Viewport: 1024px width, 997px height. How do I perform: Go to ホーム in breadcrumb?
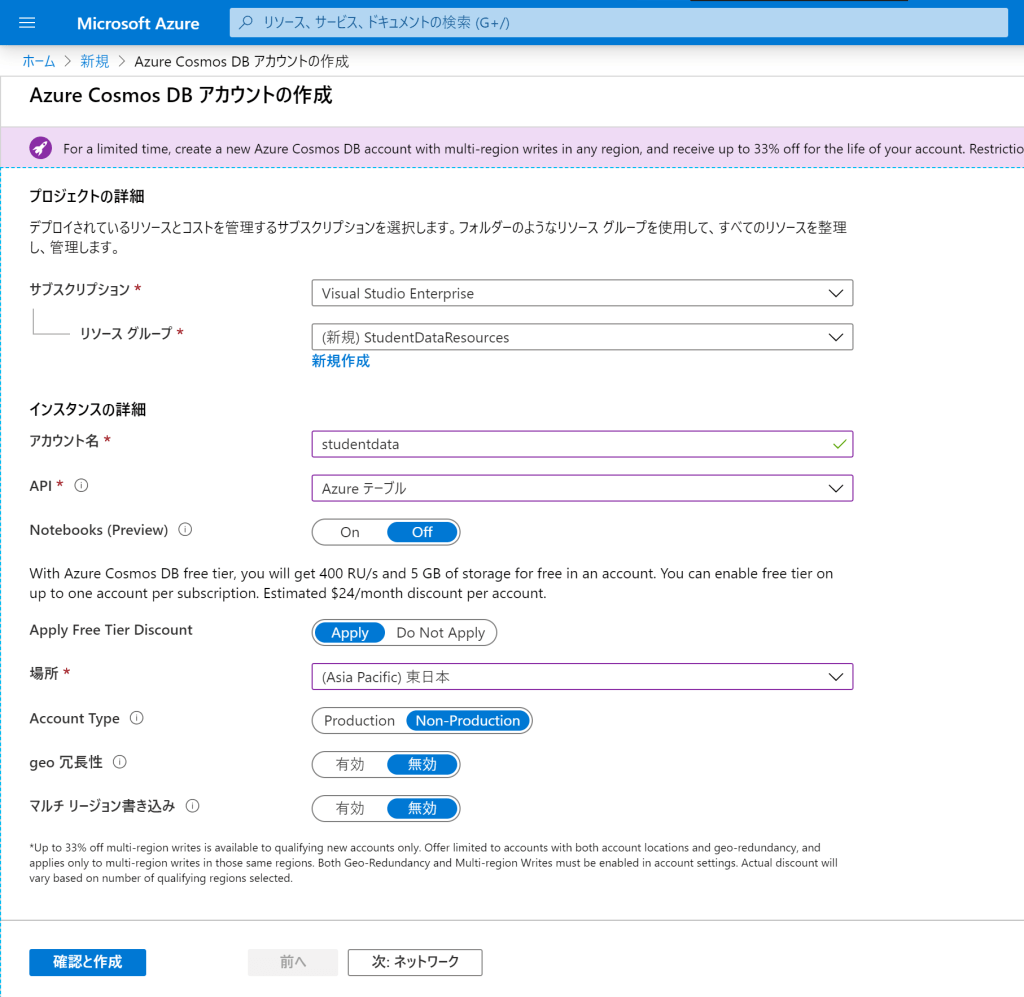point(39,61)
